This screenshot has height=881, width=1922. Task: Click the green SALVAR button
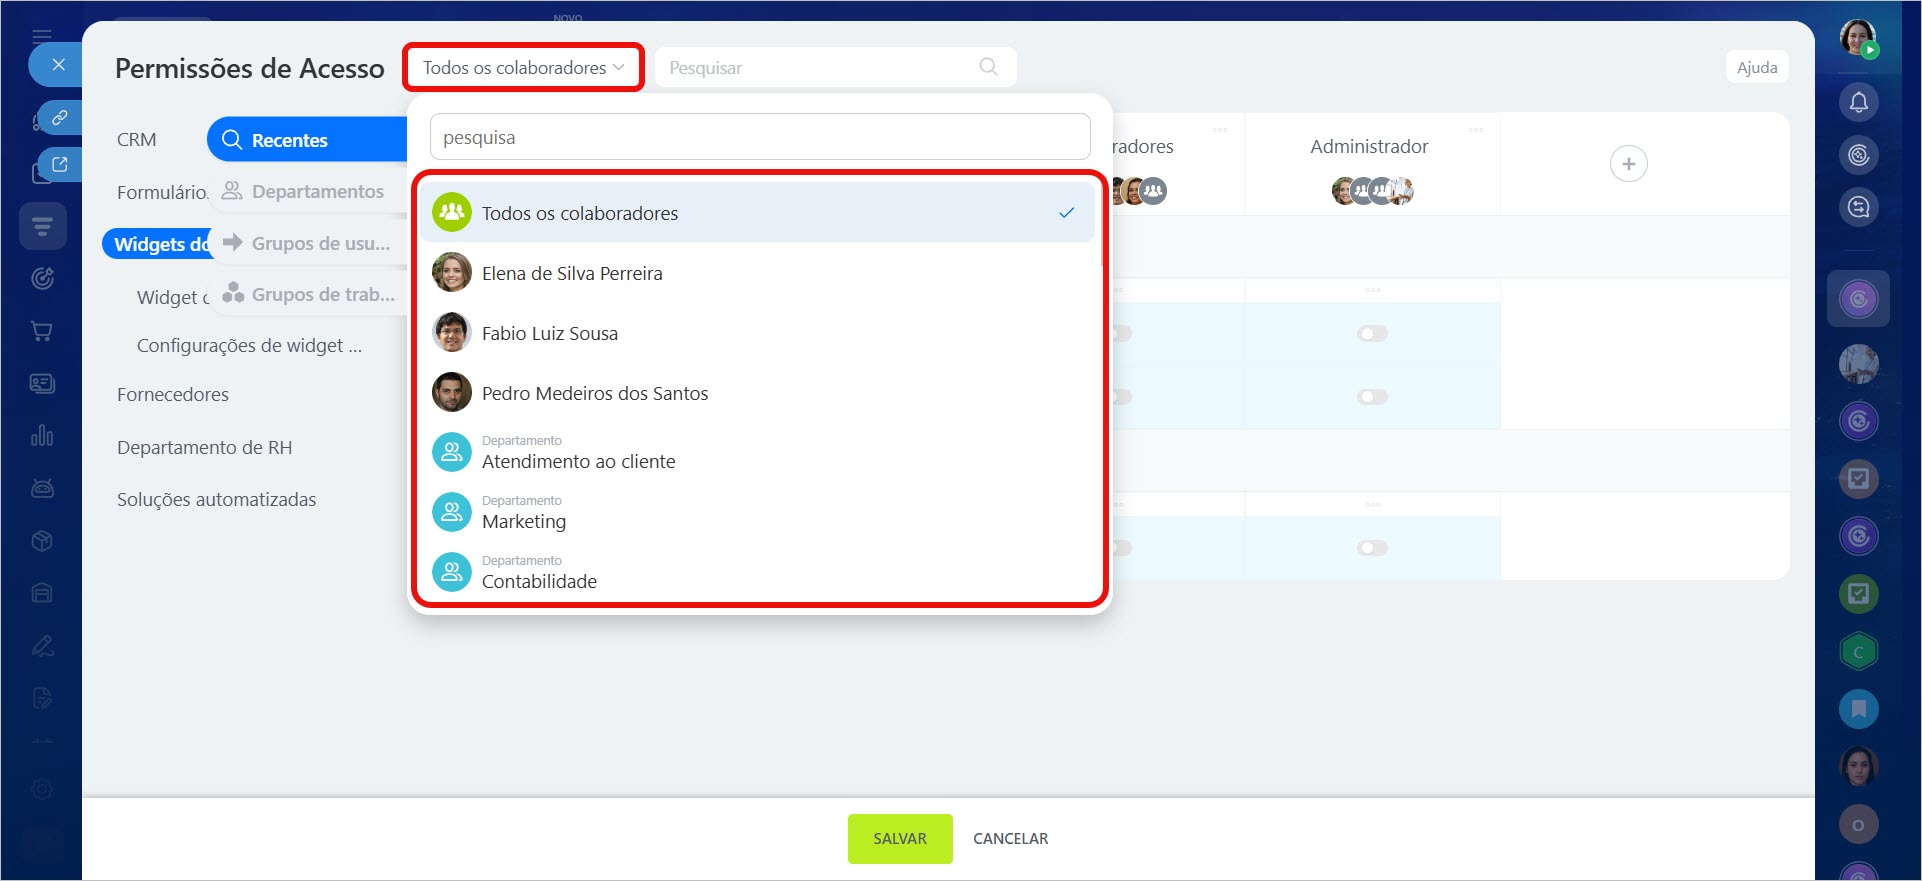coord(899,839)
